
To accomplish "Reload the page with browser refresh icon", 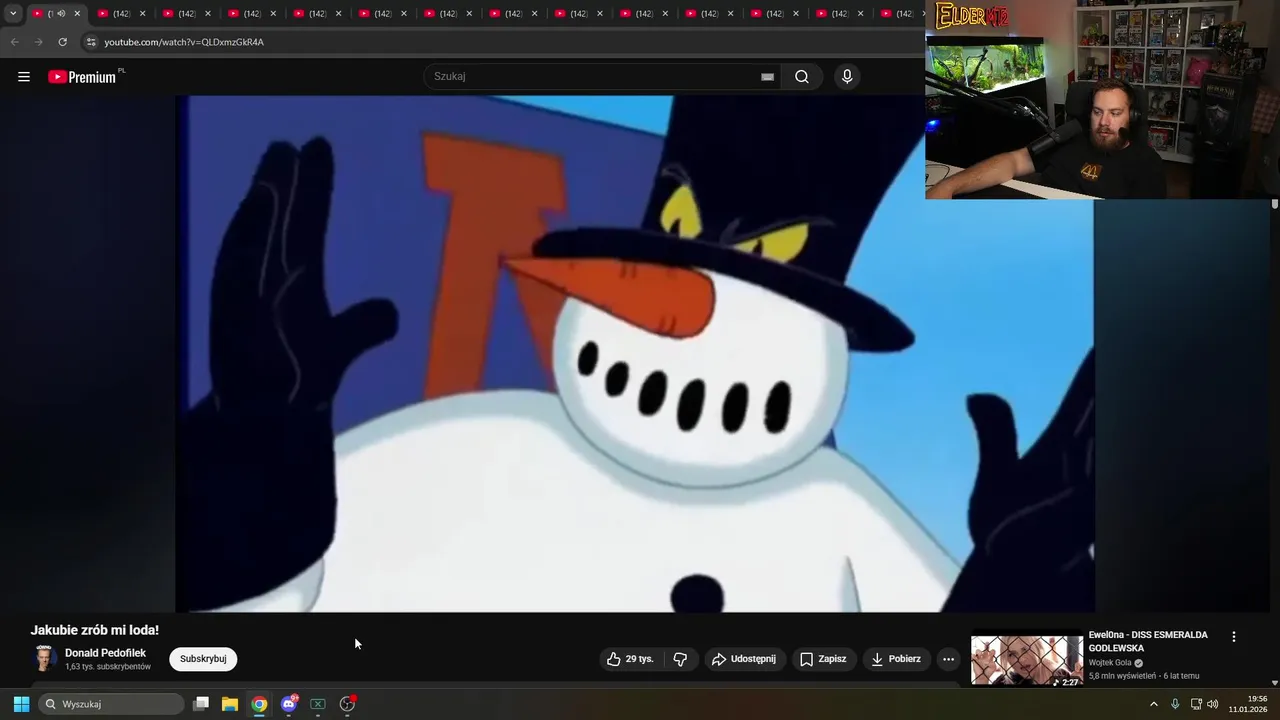I will 62,42.
